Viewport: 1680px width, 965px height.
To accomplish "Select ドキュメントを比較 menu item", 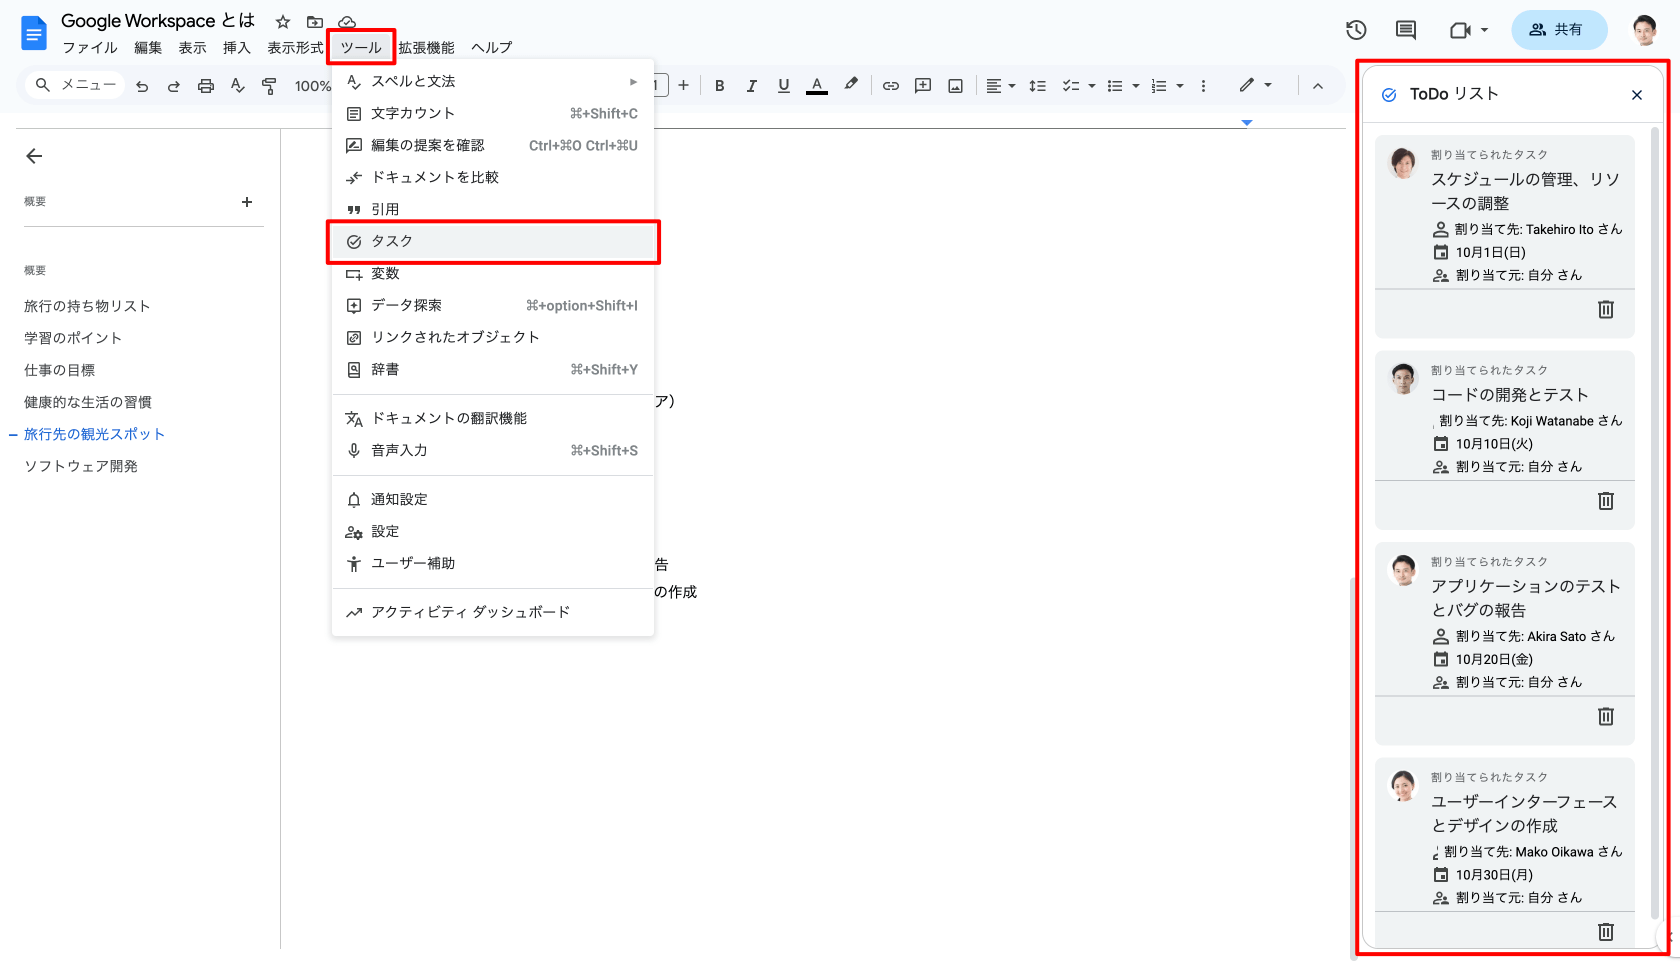I will [493, 177].
